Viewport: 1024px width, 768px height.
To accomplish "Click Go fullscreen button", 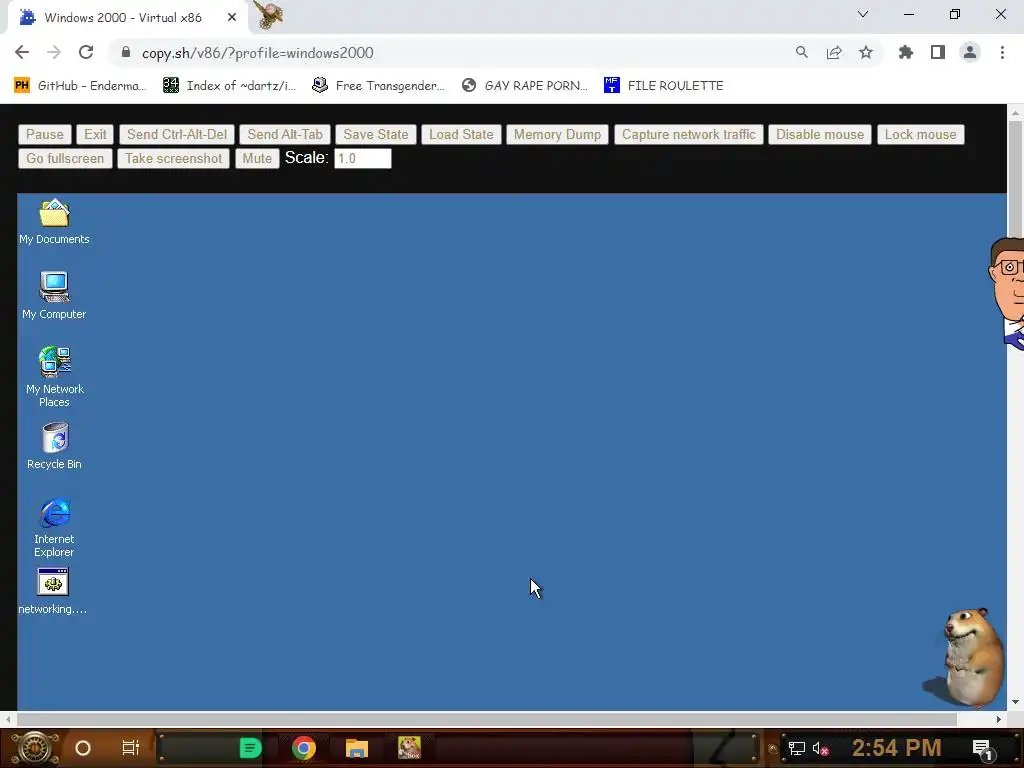I will (x=65, y=159).
